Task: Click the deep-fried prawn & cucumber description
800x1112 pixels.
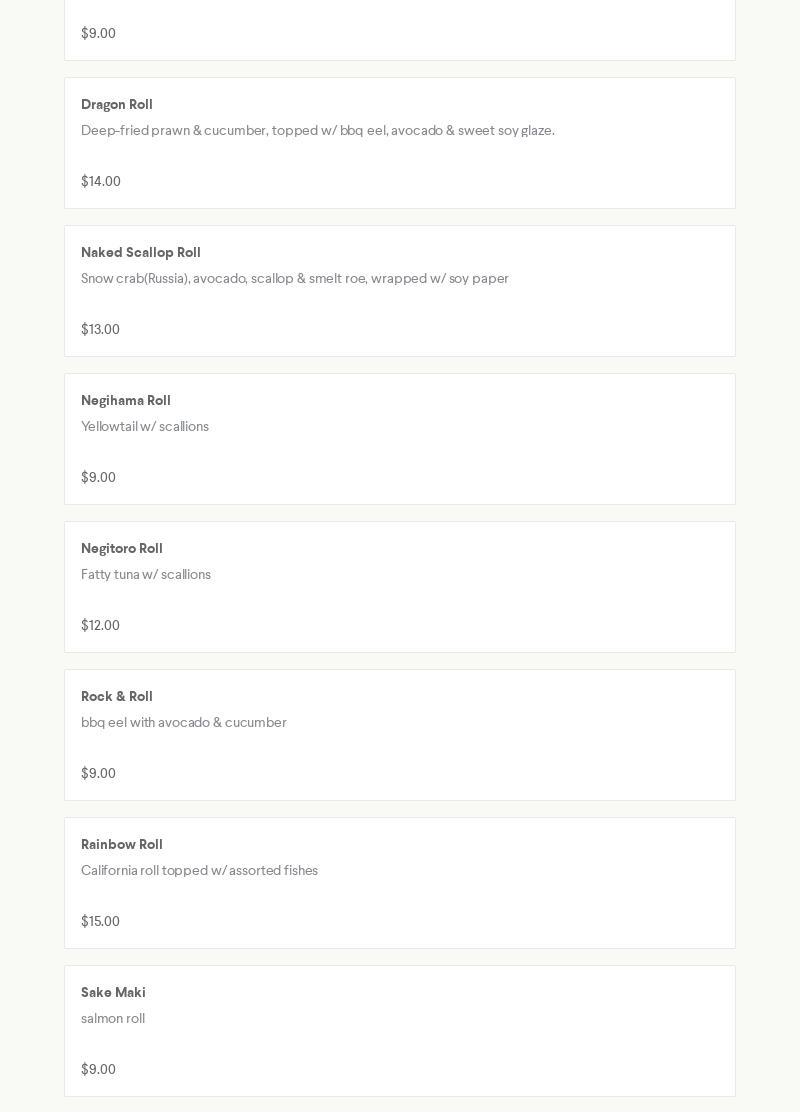Action: (318, 131)
